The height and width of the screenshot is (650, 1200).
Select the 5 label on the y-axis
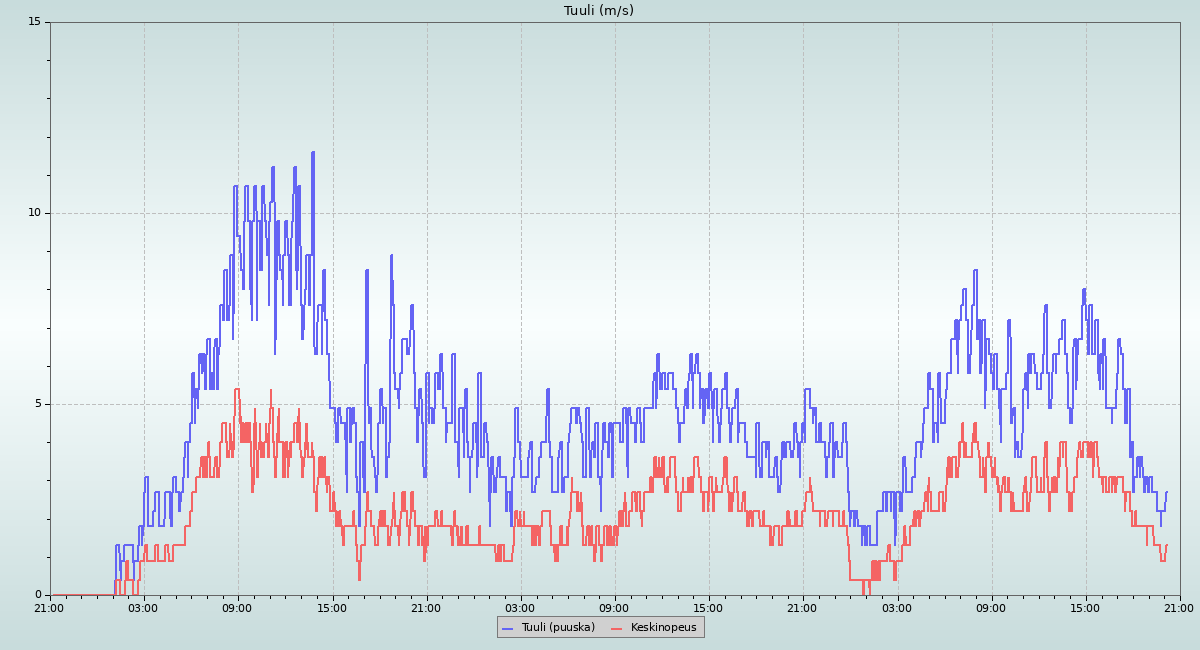point(38,404)
